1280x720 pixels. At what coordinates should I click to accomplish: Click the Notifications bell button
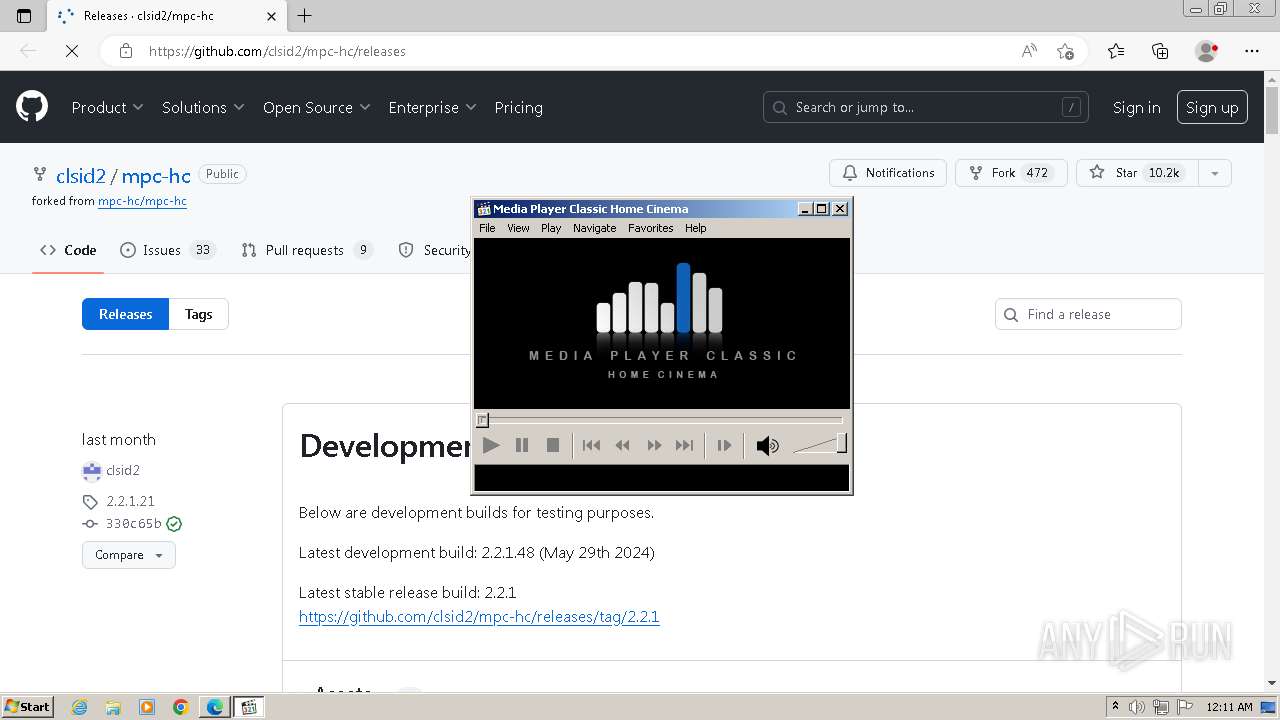[x=888, y=173]
